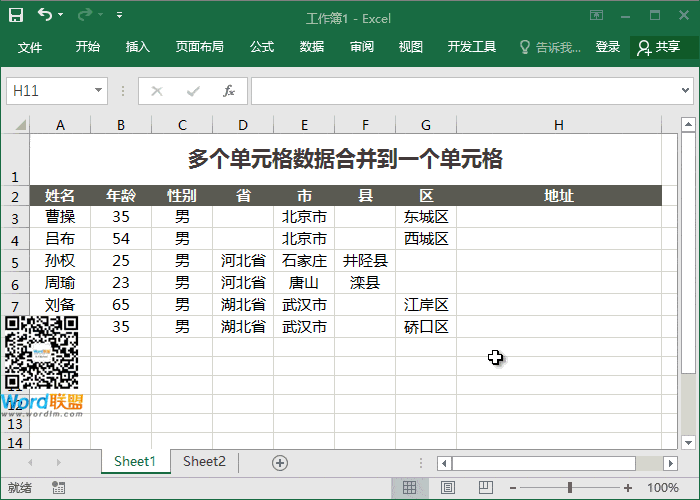Expand the Name Box dropdown arrow
The width and height of the screenshot is (700, 500).
[98, 91]
